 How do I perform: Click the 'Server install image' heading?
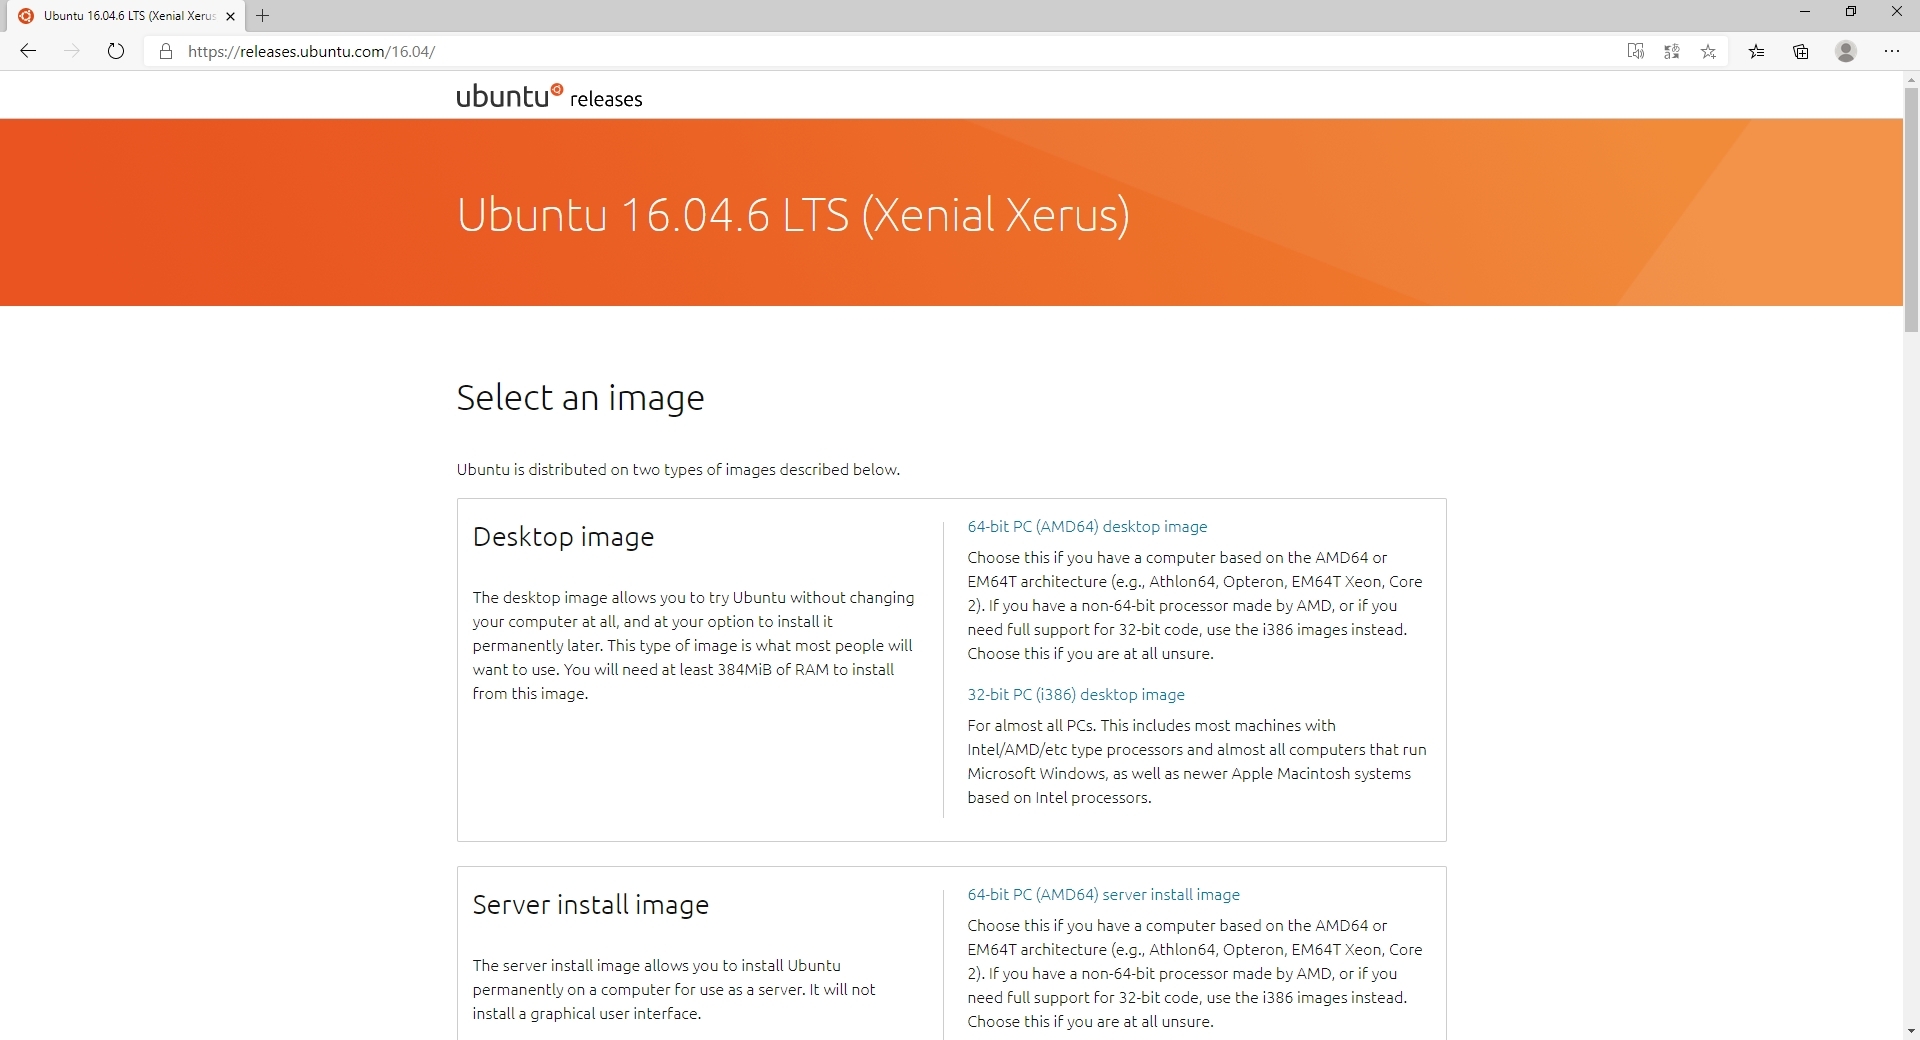(590, 905)
